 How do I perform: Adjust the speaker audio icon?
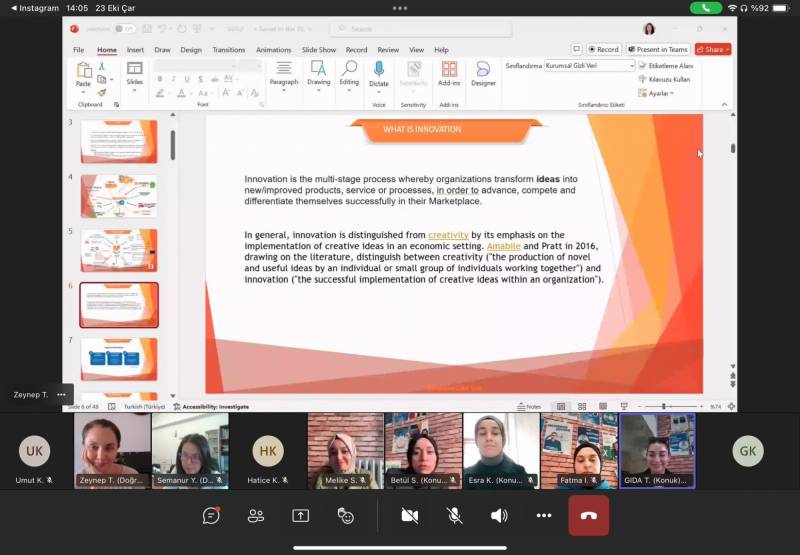point(499,515)
